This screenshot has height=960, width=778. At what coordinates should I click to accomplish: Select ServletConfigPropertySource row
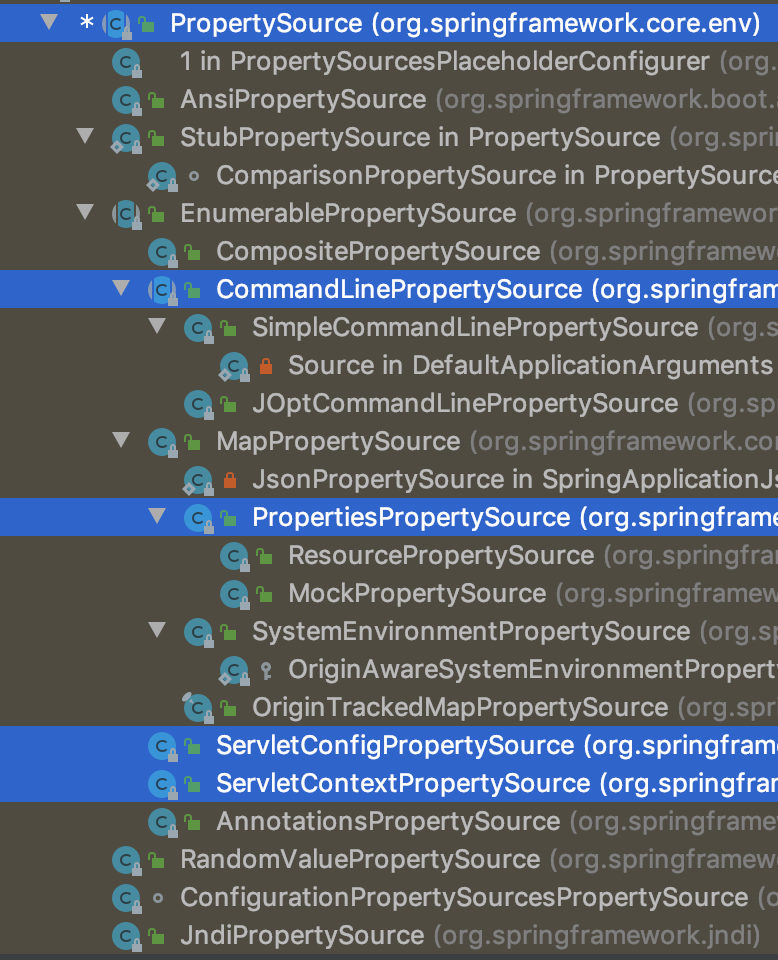point(389,744)
